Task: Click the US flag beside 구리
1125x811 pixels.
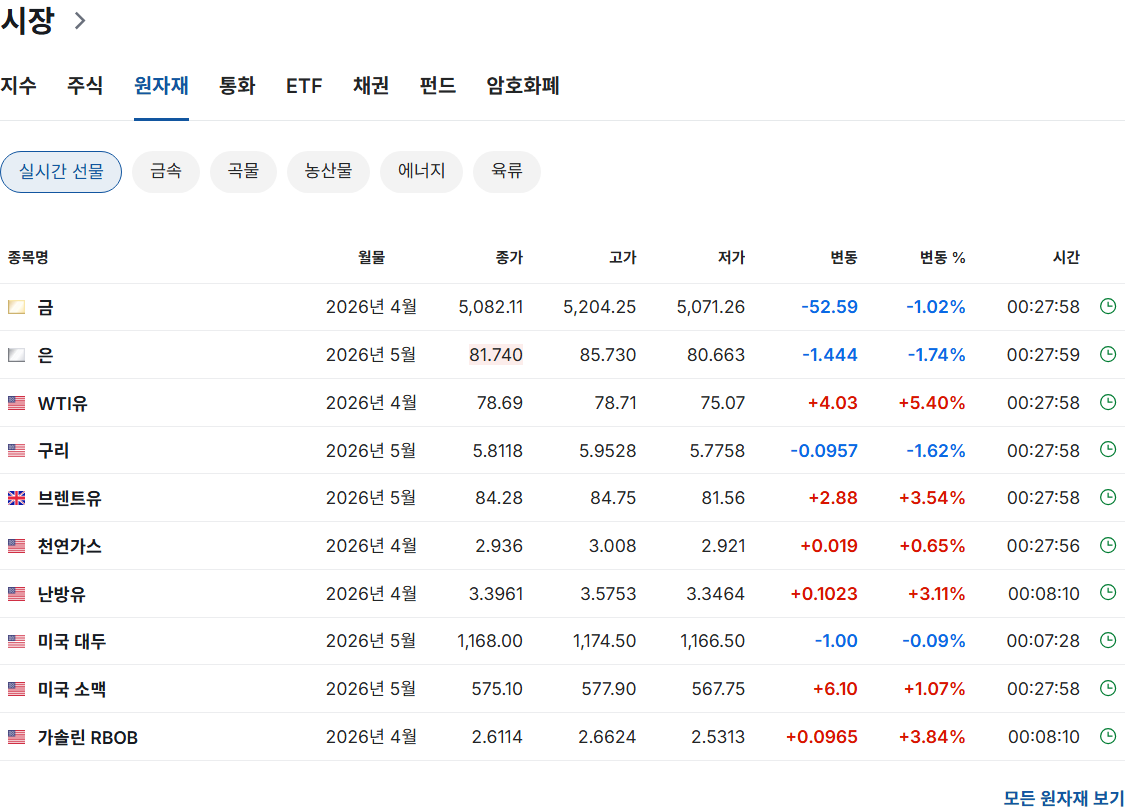Action: point(17,450)
